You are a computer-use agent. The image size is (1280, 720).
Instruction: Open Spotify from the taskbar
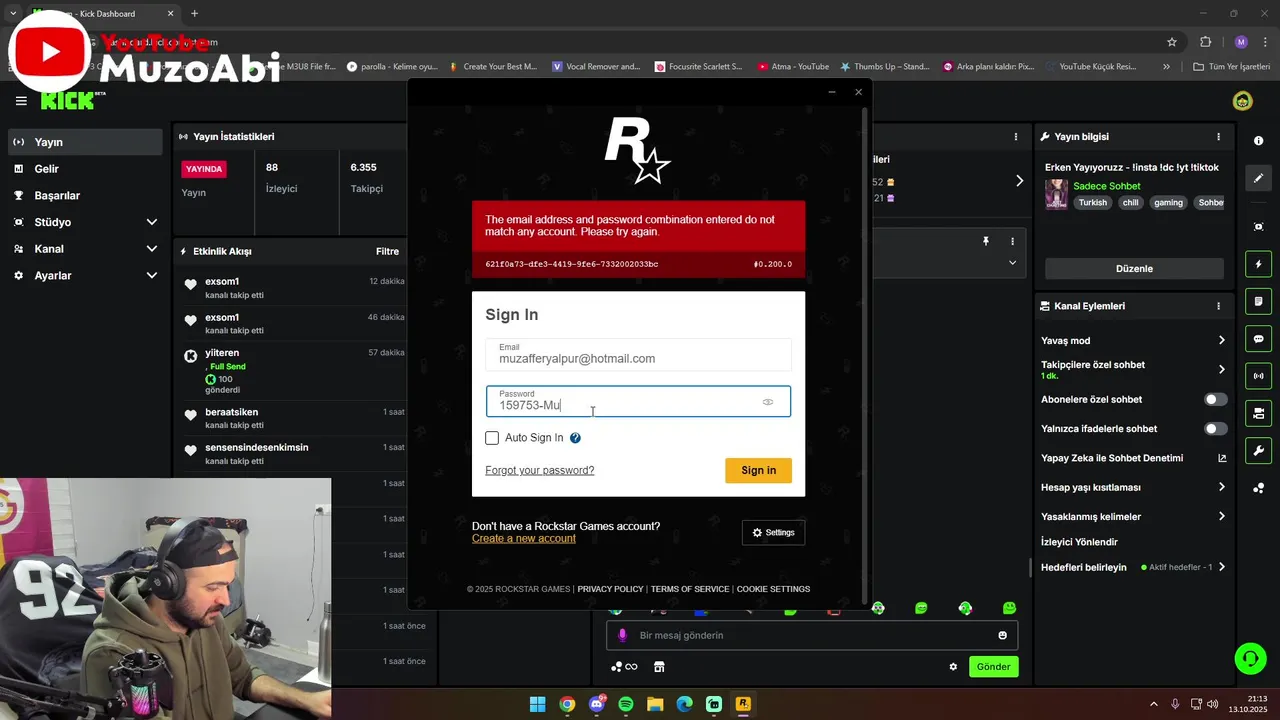[x=626, y=704]
